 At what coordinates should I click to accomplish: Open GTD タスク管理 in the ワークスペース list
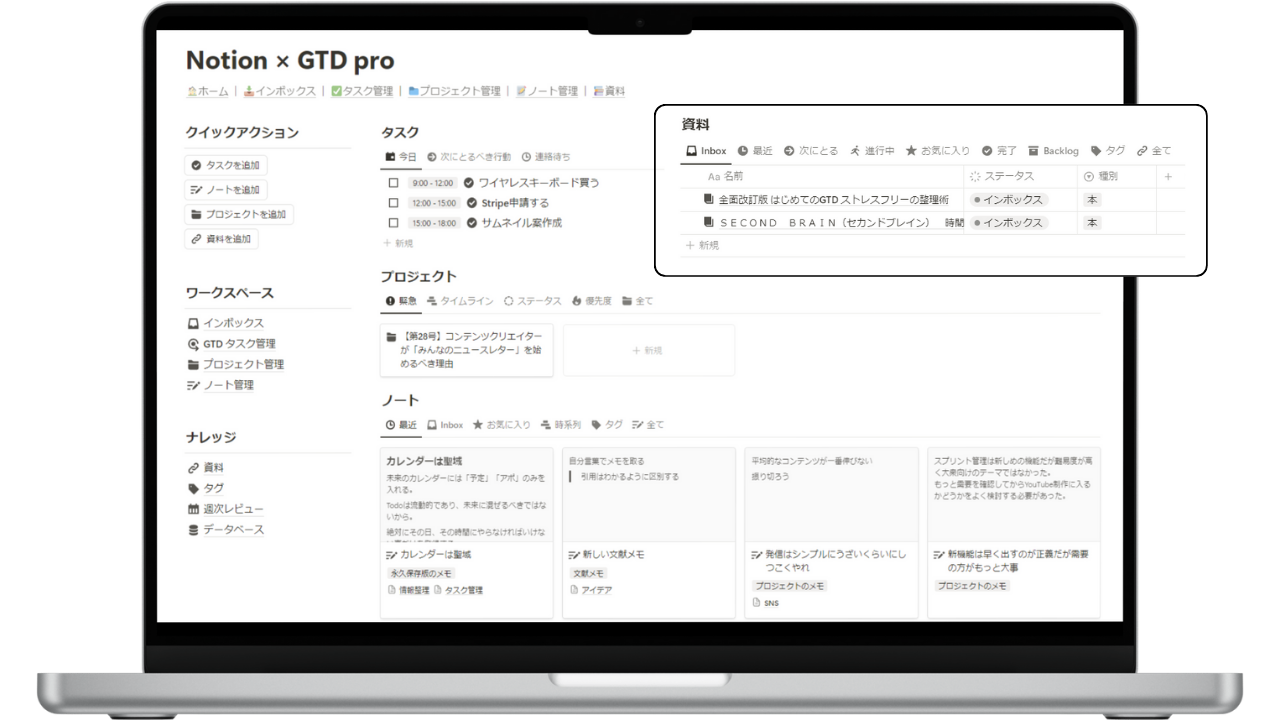(x=231, y=344)
